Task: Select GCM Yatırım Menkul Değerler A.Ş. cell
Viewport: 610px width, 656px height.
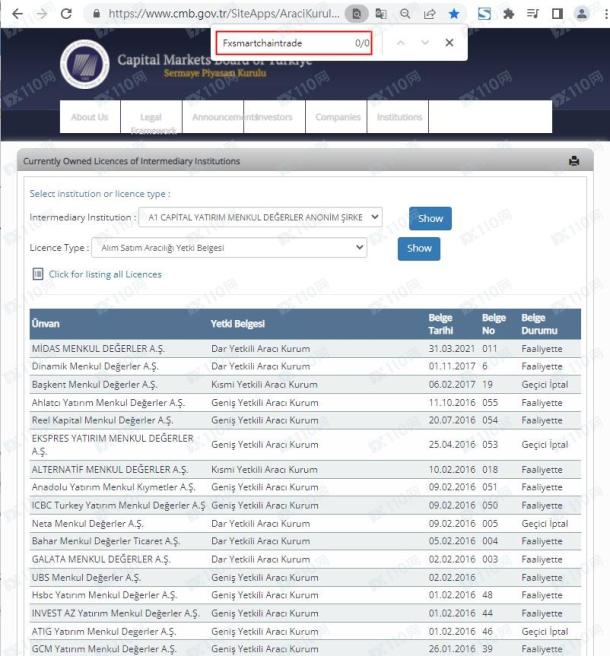Action: [104, 649]
